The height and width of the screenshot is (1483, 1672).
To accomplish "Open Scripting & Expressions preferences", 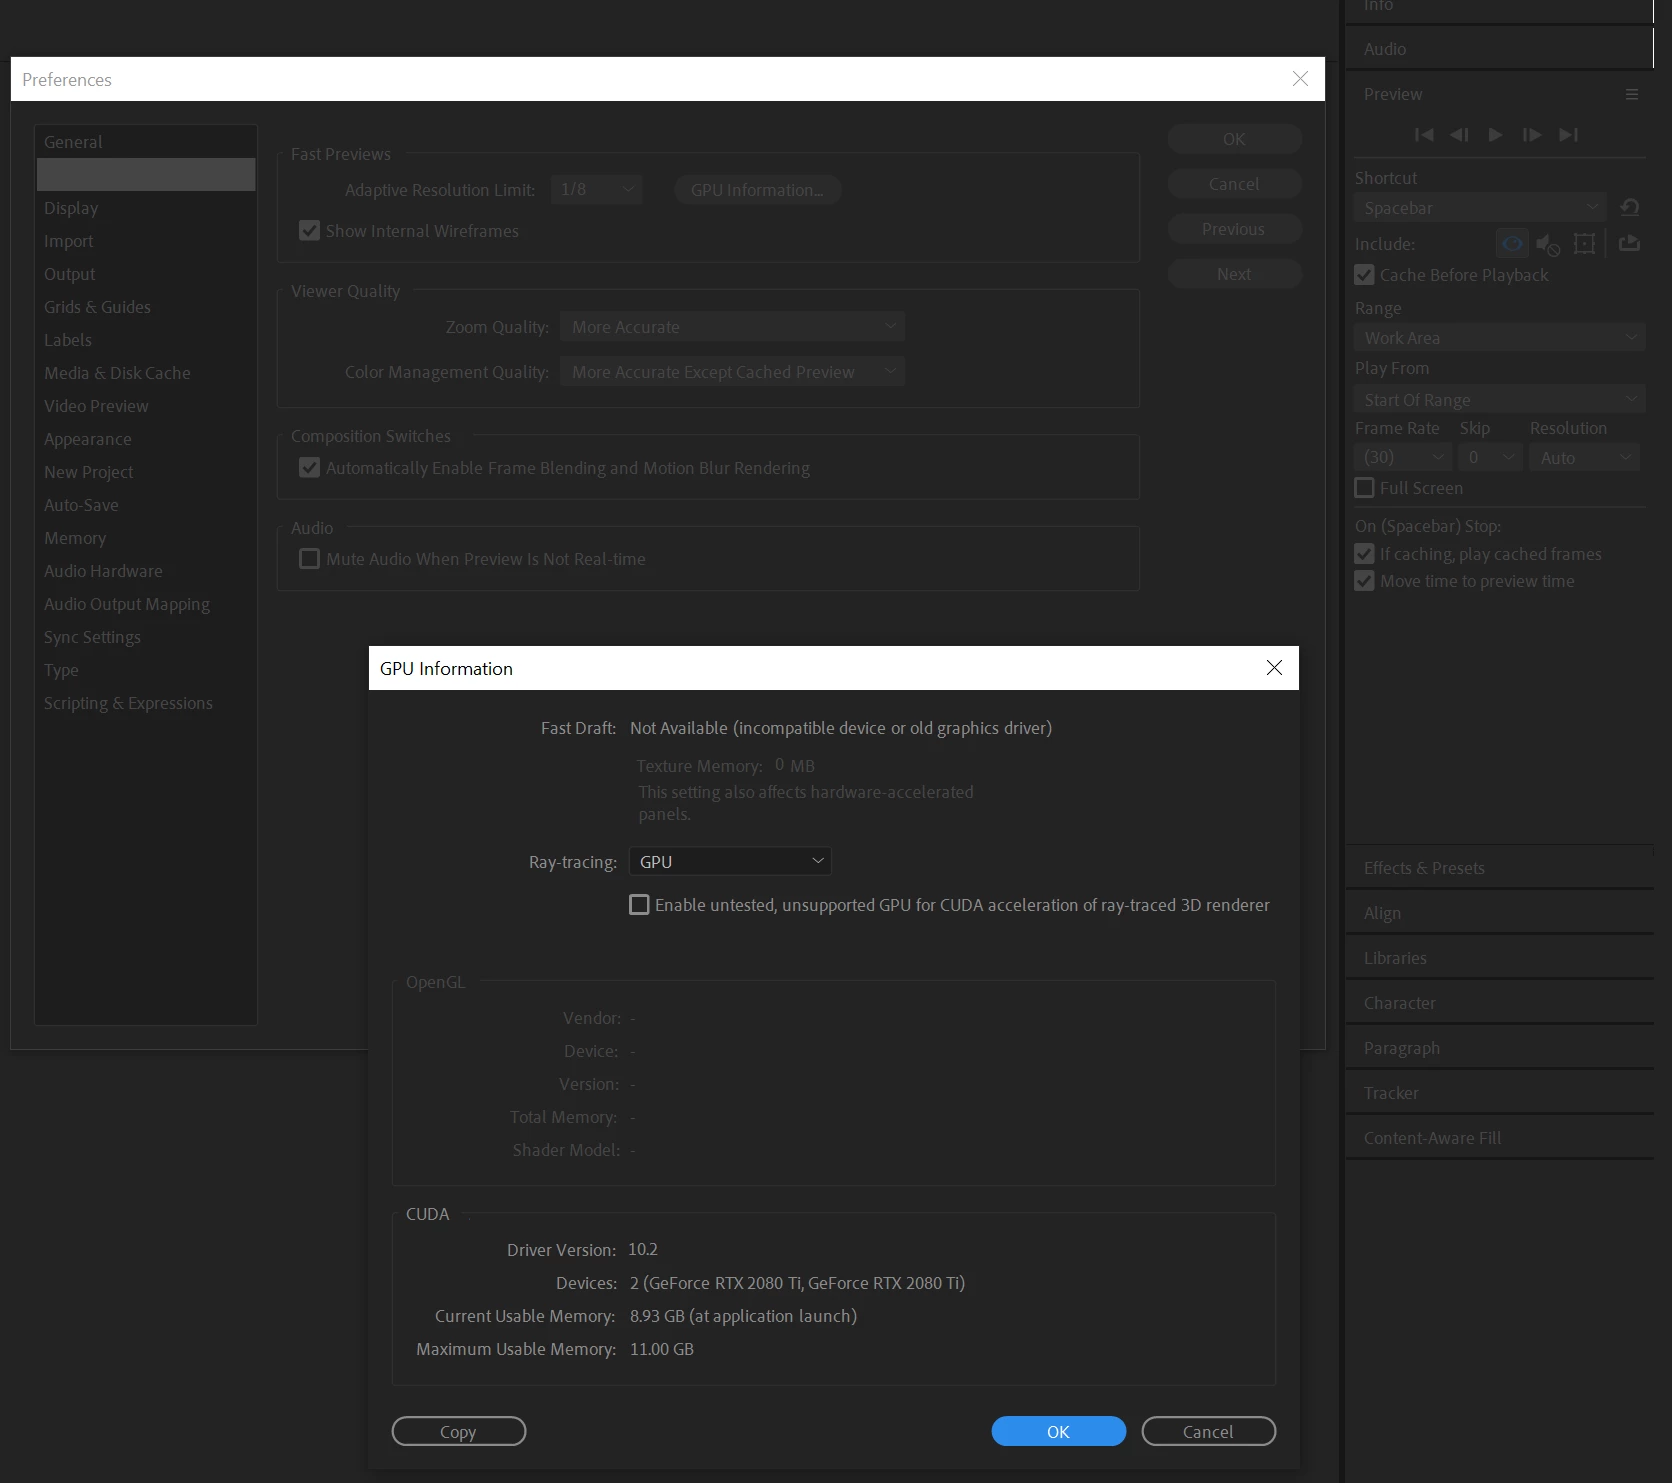I will click(146, 703).
